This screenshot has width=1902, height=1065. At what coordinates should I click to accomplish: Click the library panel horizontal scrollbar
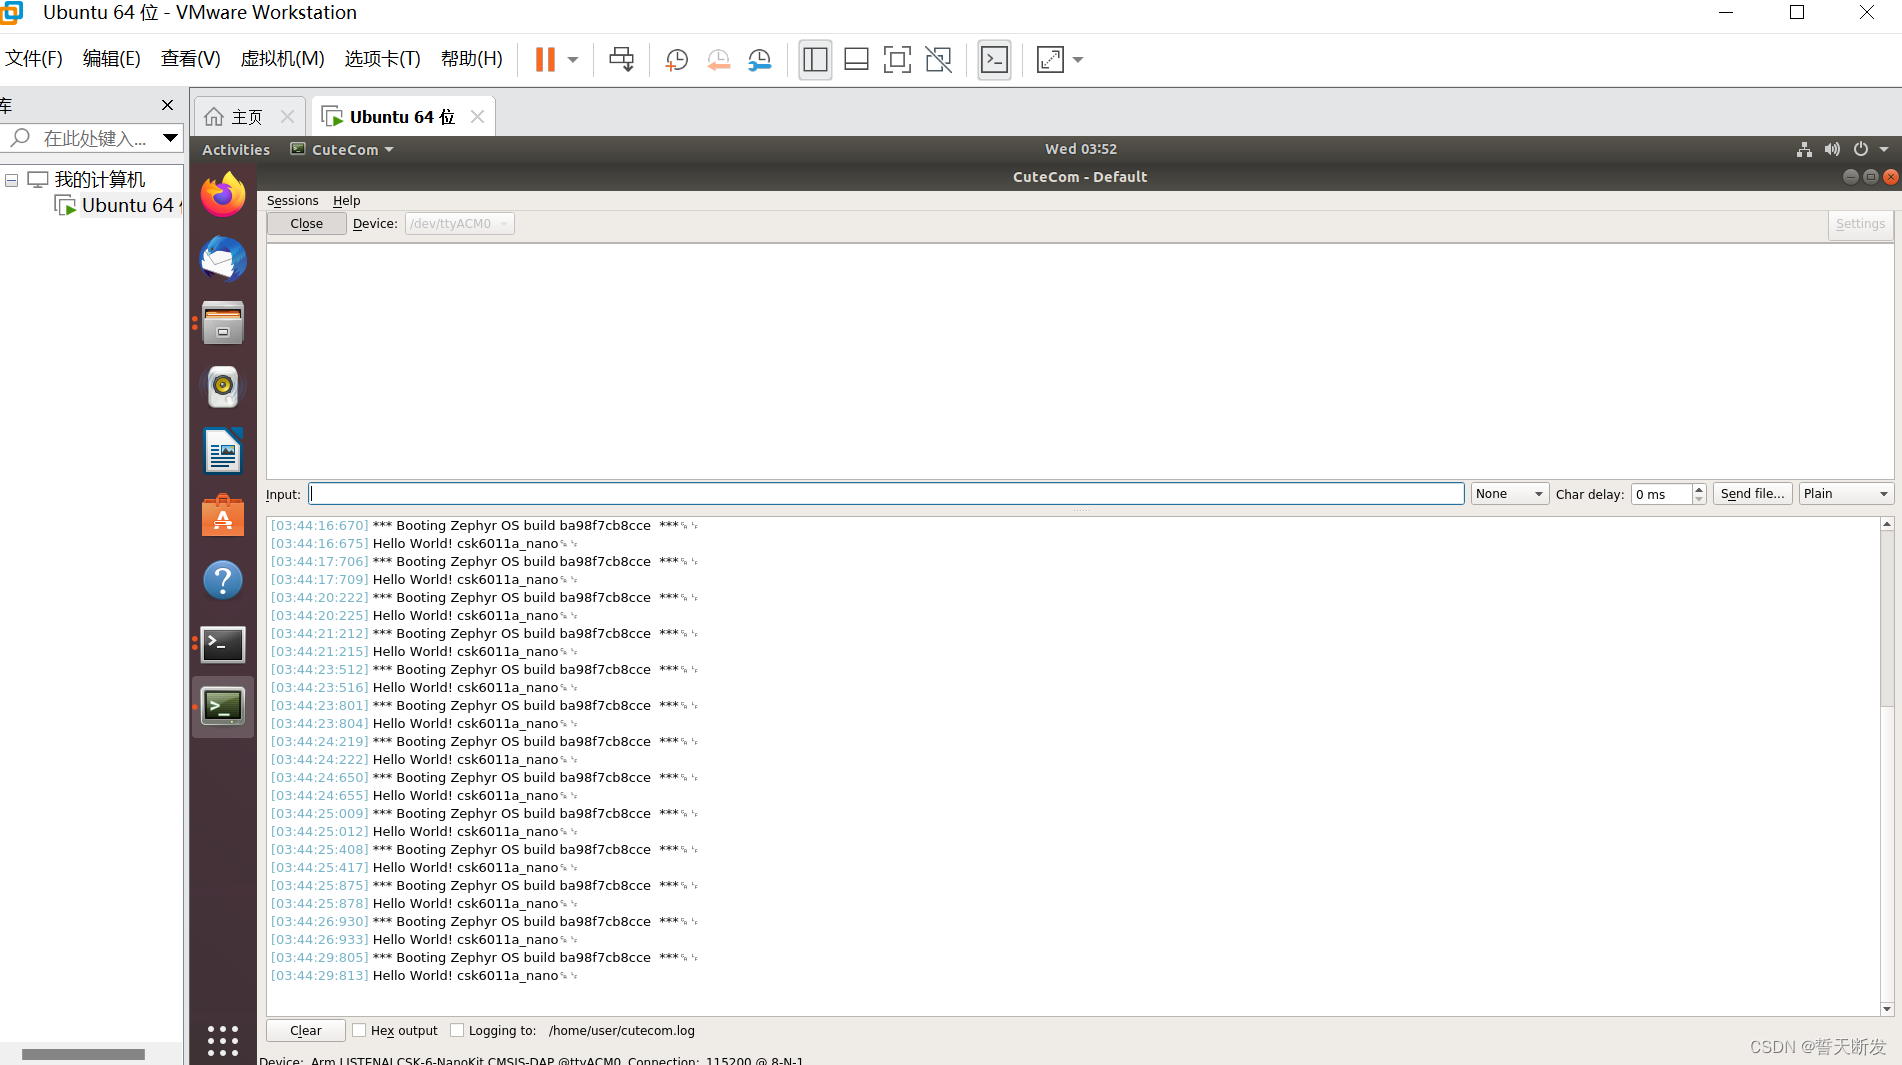[x=84, y=1054]
